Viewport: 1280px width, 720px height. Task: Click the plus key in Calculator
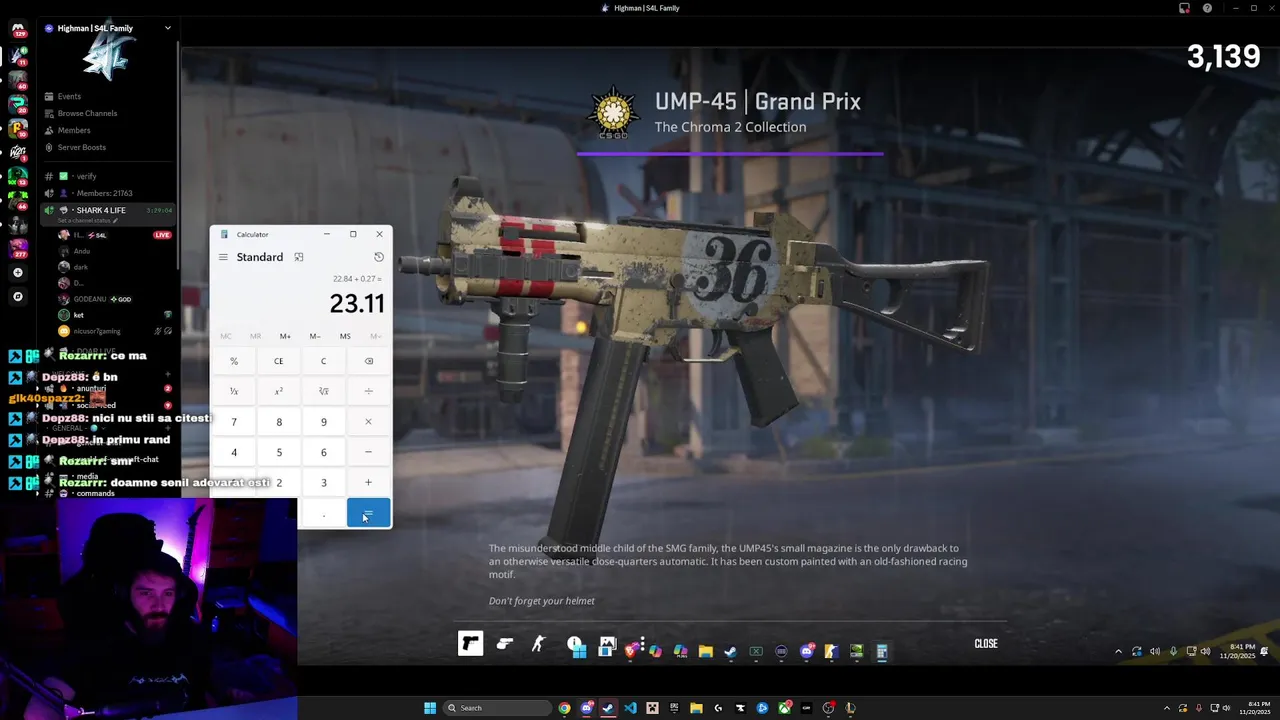pos(368,483)
